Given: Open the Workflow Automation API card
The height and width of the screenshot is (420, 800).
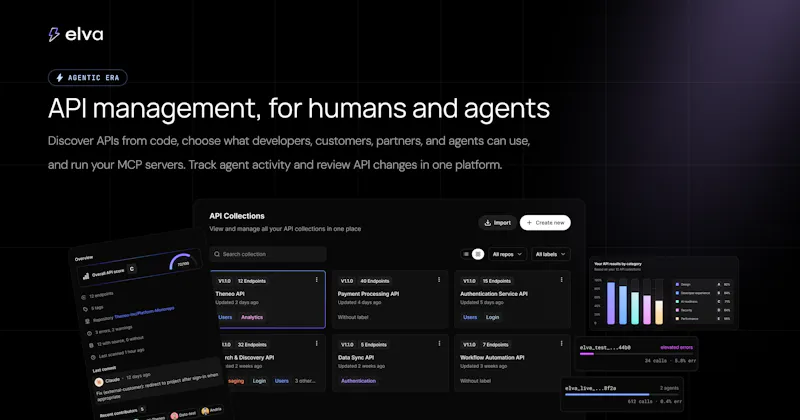Looking at the screenshot, I should click(512, 363).
